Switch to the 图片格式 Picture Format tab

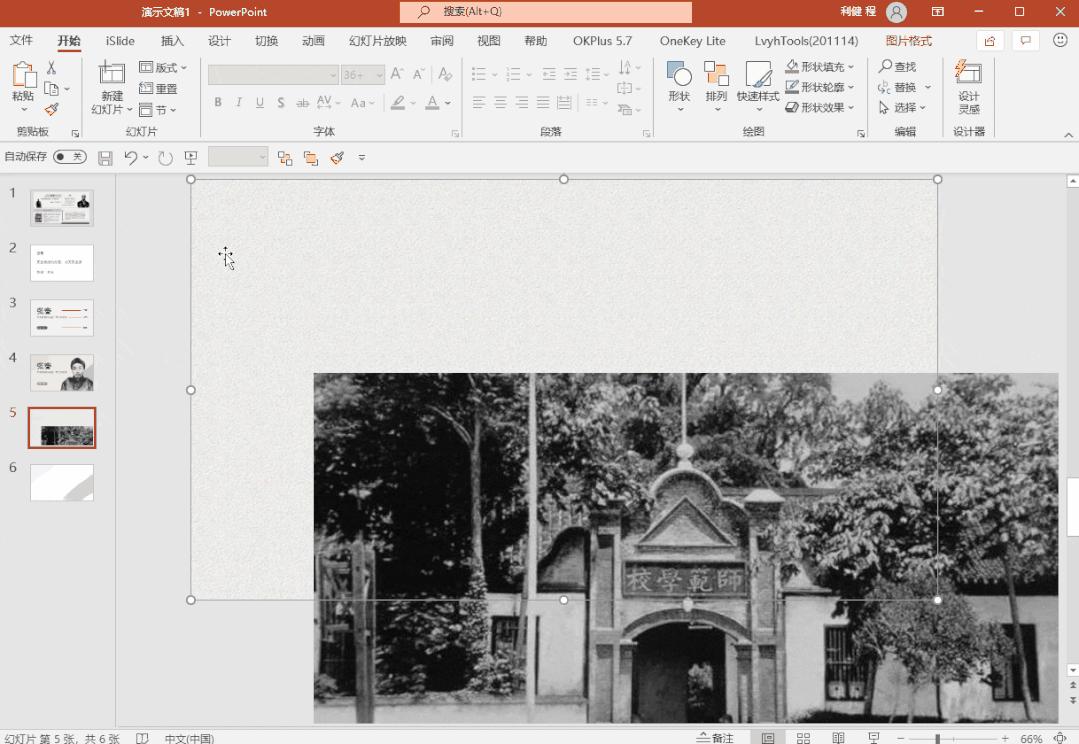(908, 41)
